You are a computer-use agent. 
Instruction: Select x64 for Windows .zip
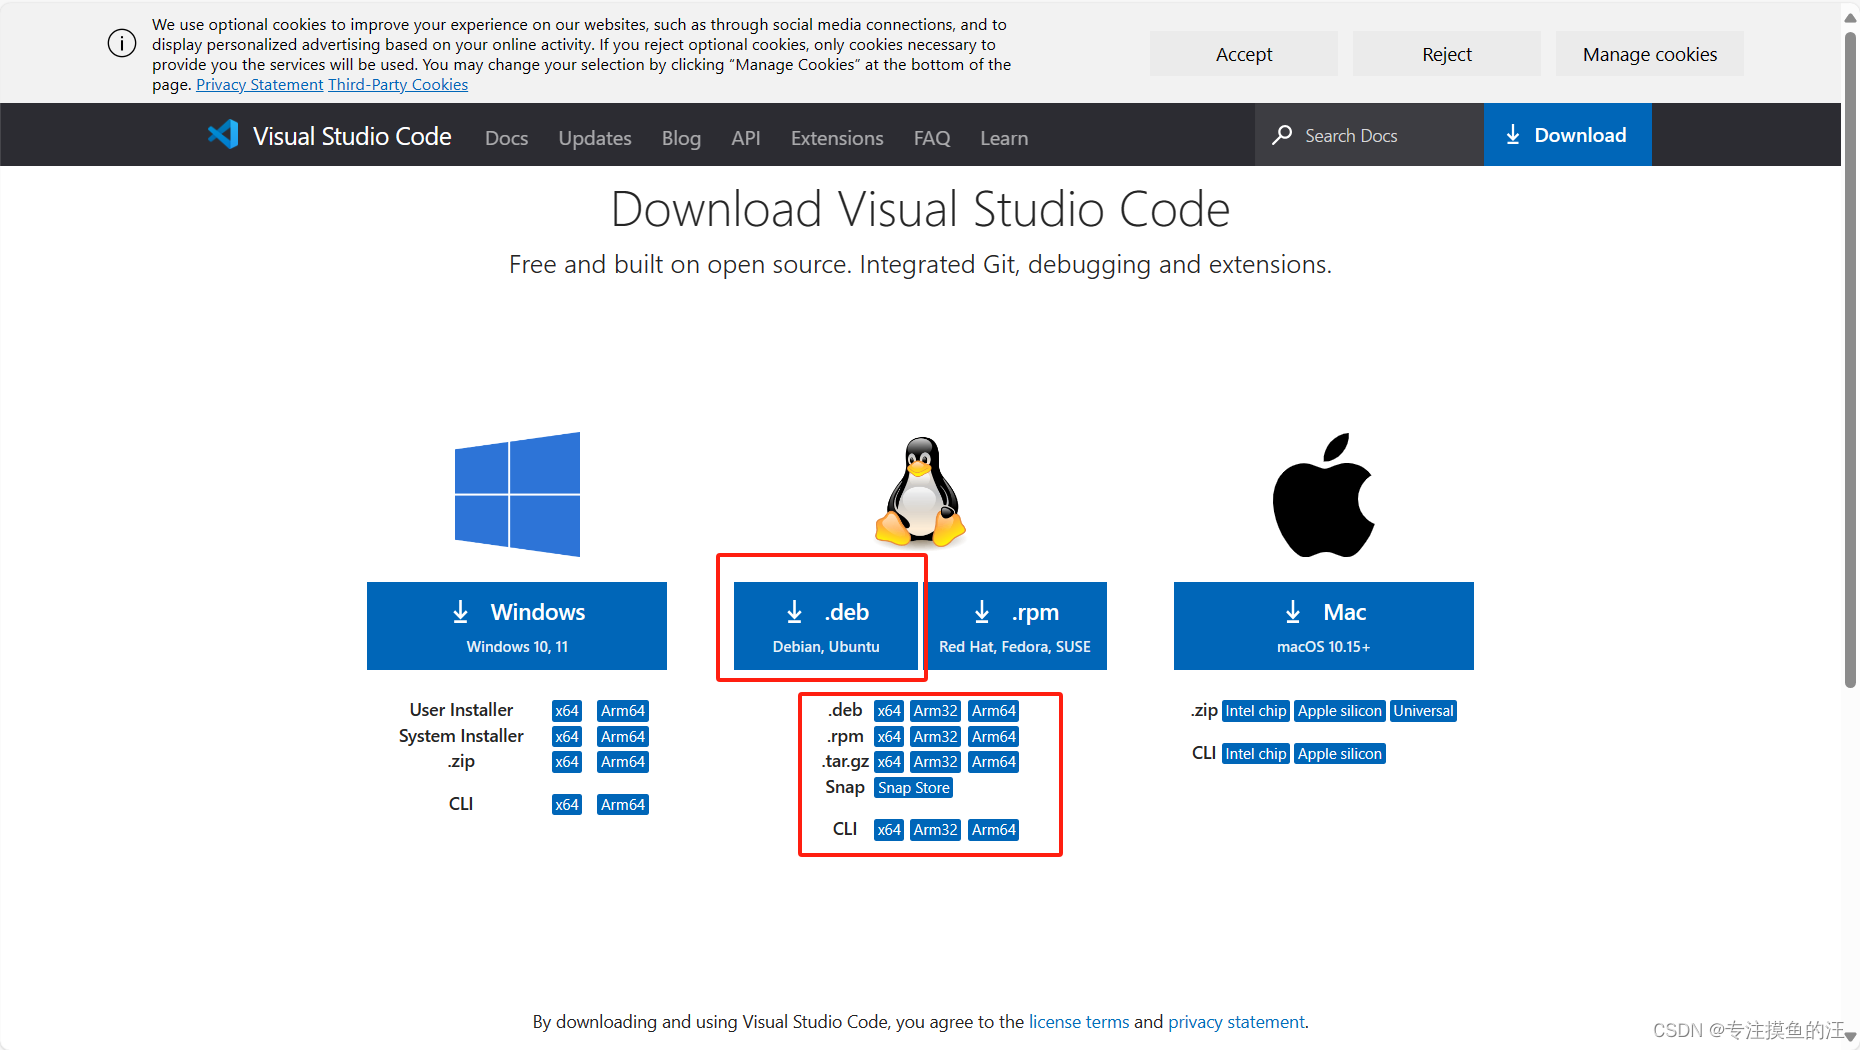click(567, 762)
